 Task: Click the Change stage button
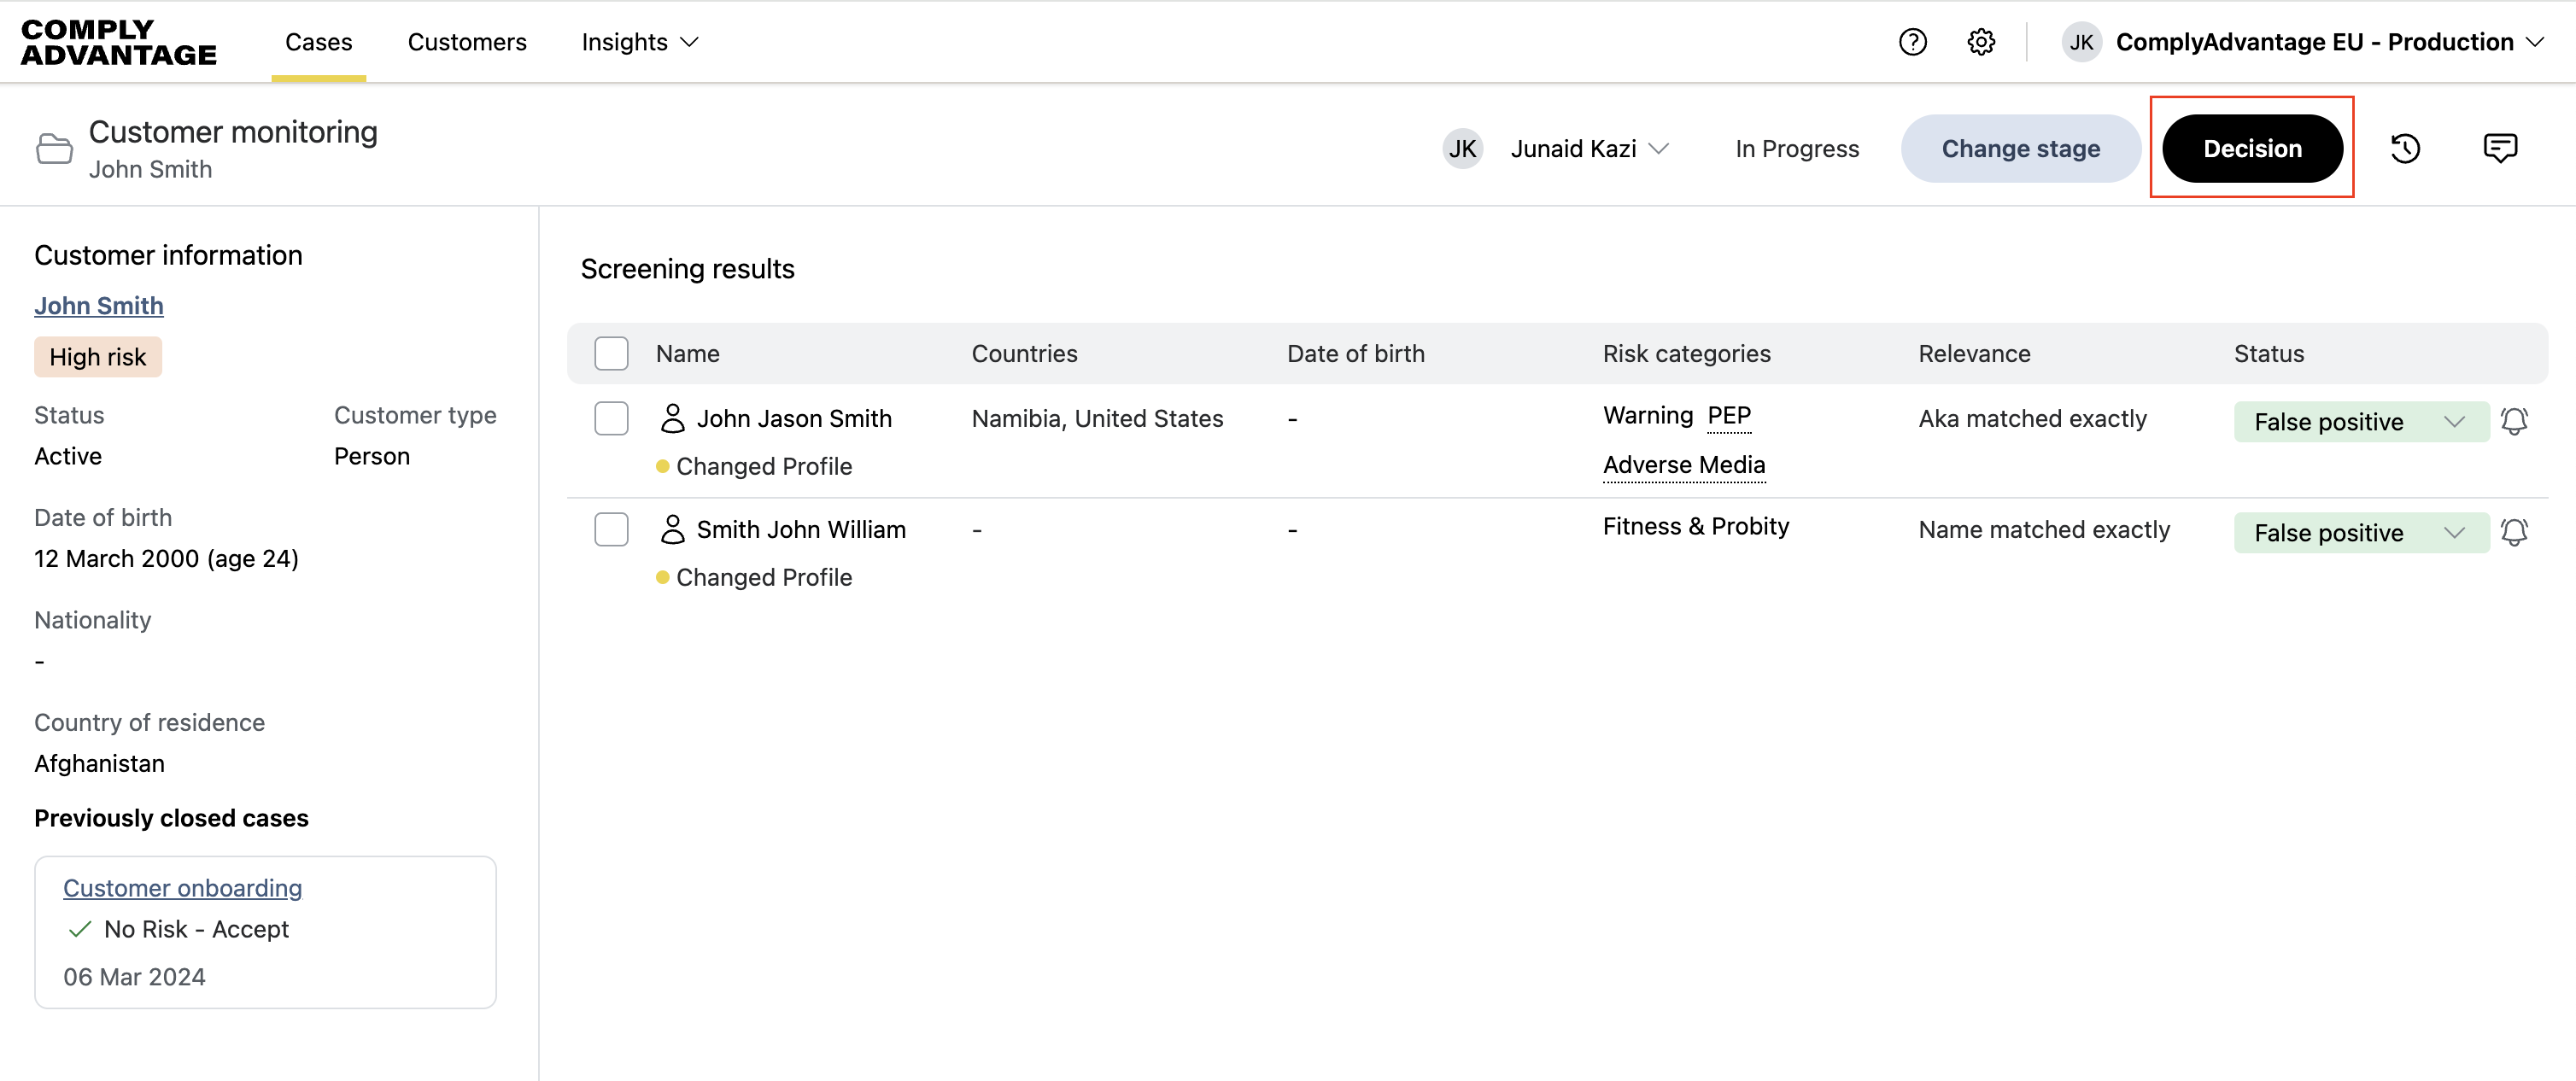tap(2020, 148)
